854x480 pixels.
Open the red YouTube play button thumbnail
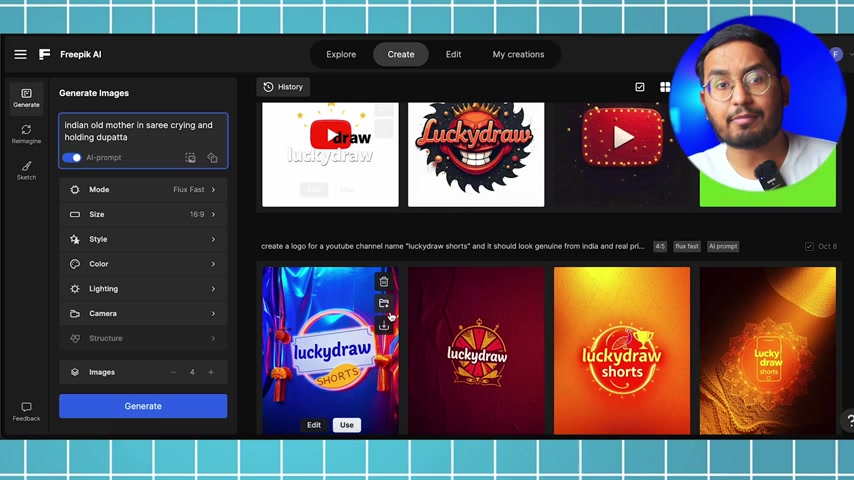point(622,155)
